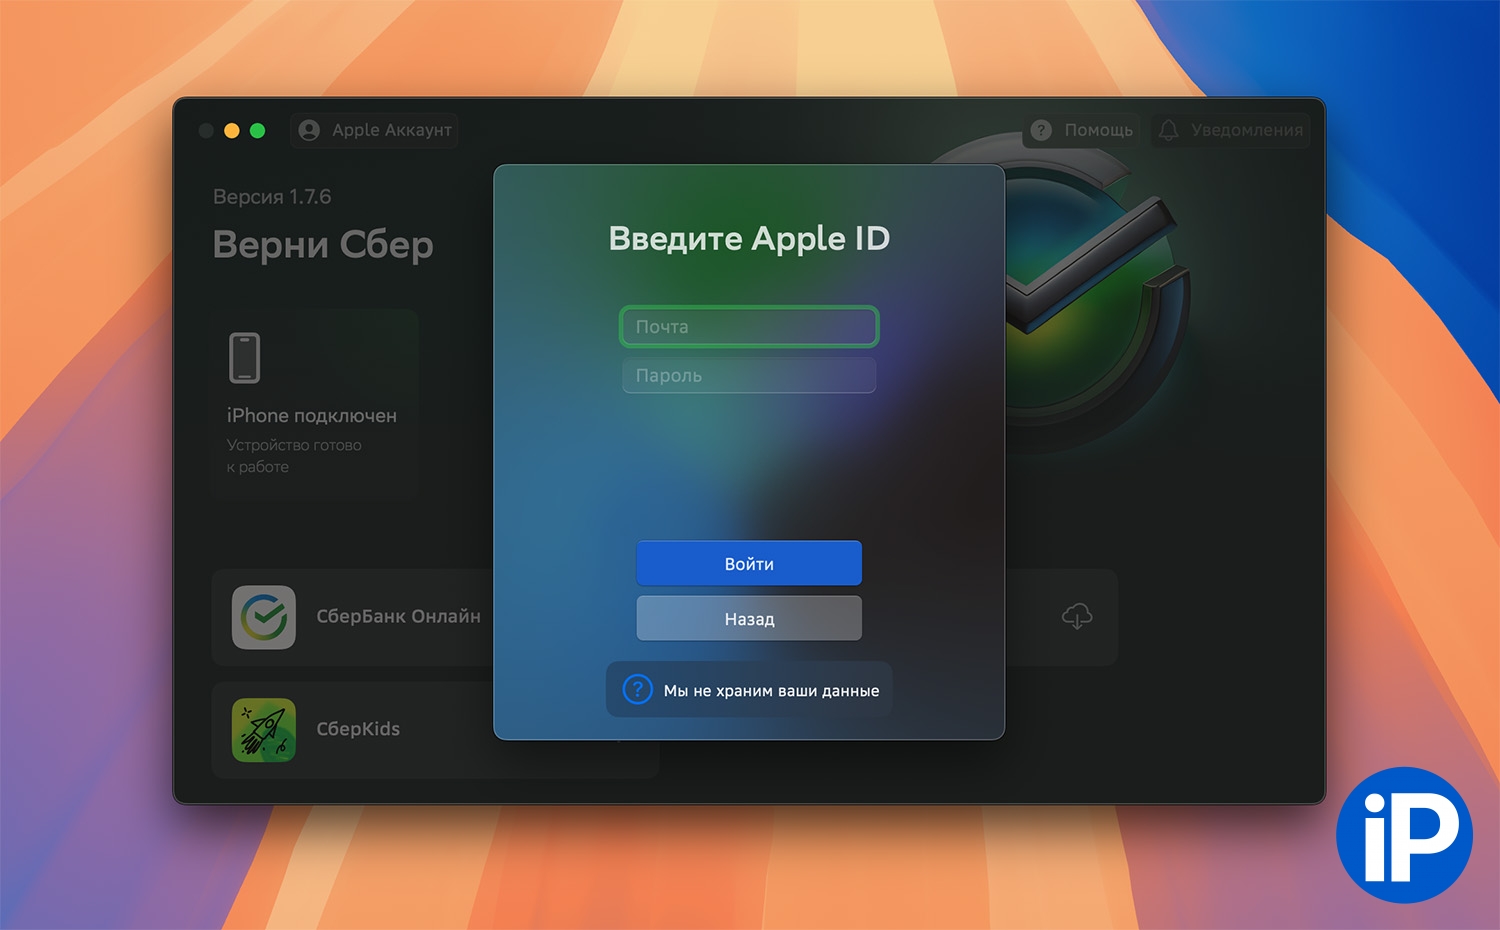Click the Войти button
Viewport: 1500px width, 930px height.
749,563
